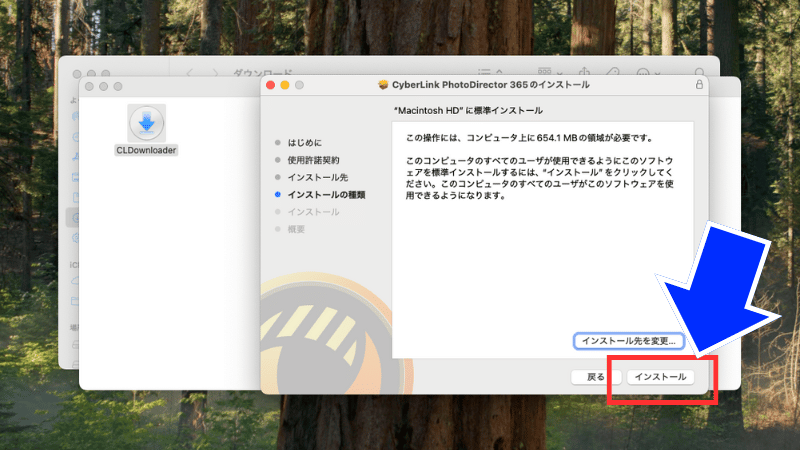Close the installer window with the red button
The image size is (800, 450).
pos(270,85)
